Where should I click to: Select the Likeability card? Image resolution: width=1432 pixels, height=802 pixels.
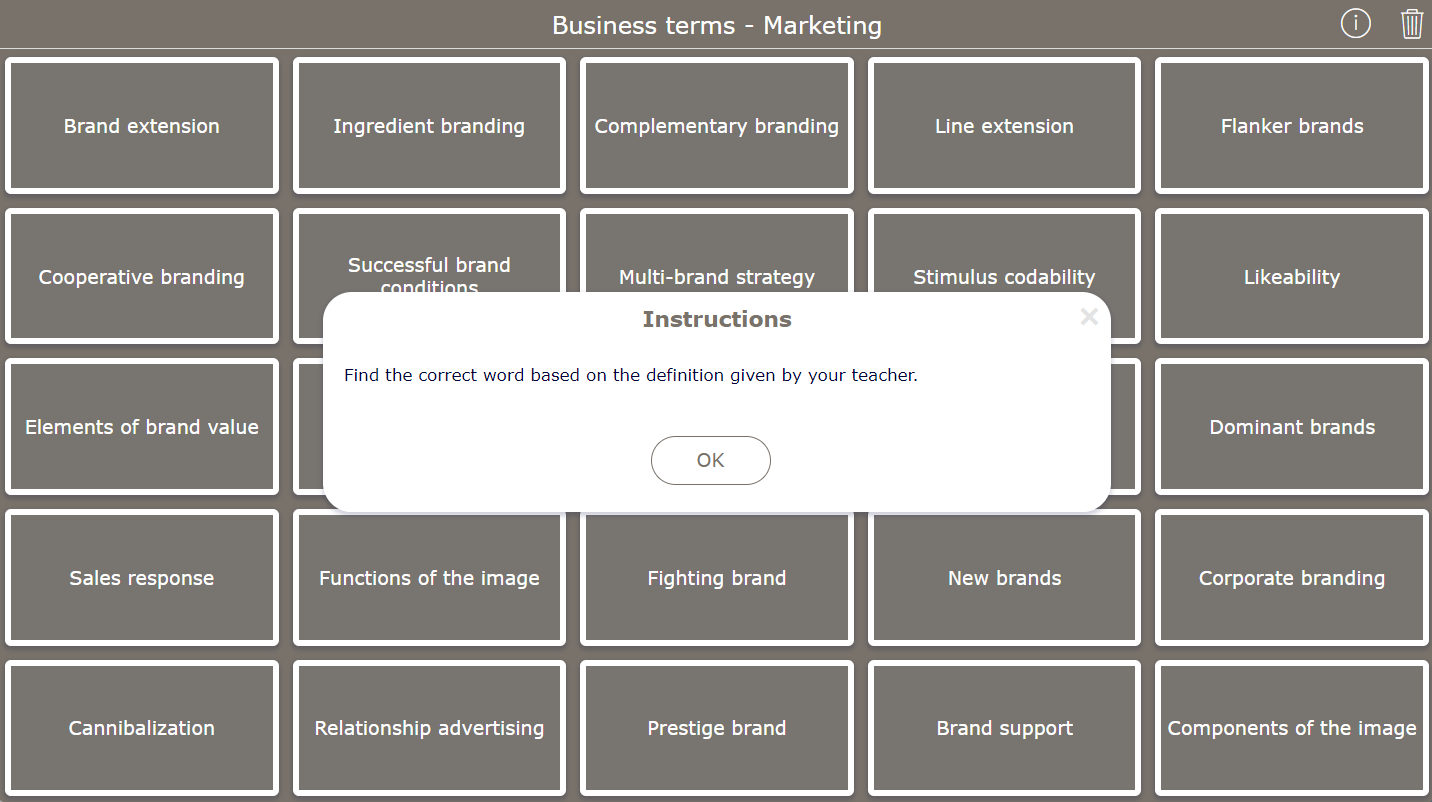click(x=1292, y=276)
